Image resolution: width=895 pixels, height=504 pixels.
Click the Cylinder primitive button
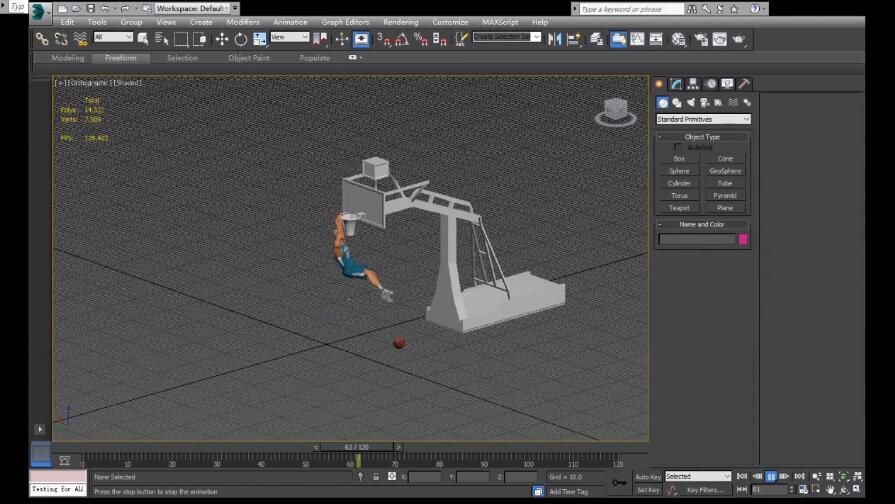pos(679,183)
